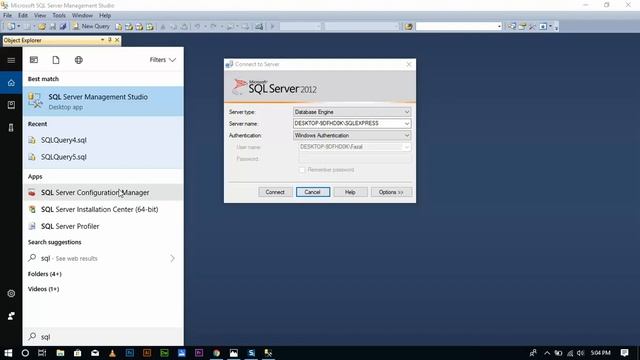Filter search results by Apps icon
This screenshot has height=360, width=640.
pos(34,60)
